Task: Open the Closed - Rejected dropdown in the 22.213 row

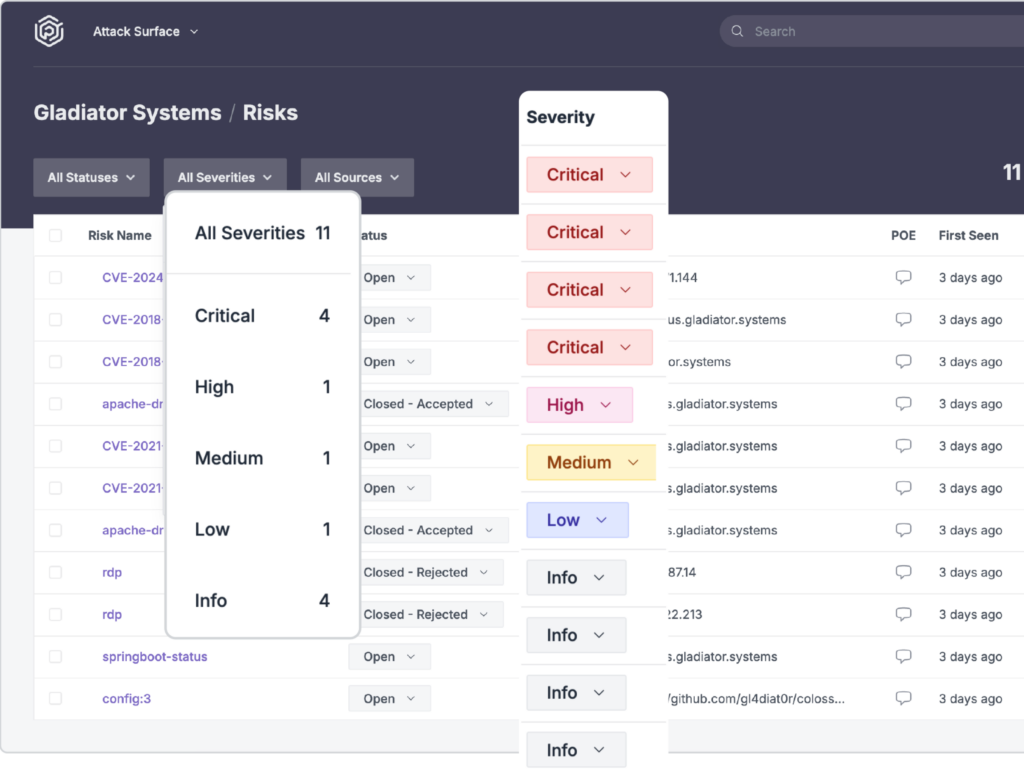Action: pyautogui.click(x=432, y=614)
